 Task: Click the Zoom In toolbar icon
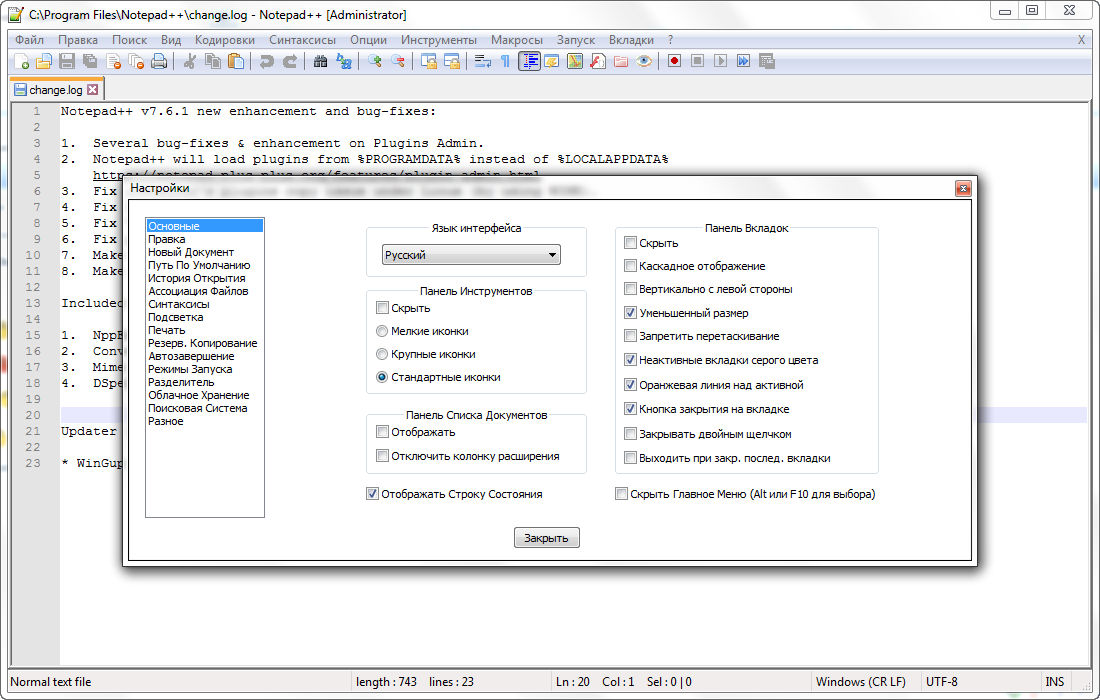point(375,62)
